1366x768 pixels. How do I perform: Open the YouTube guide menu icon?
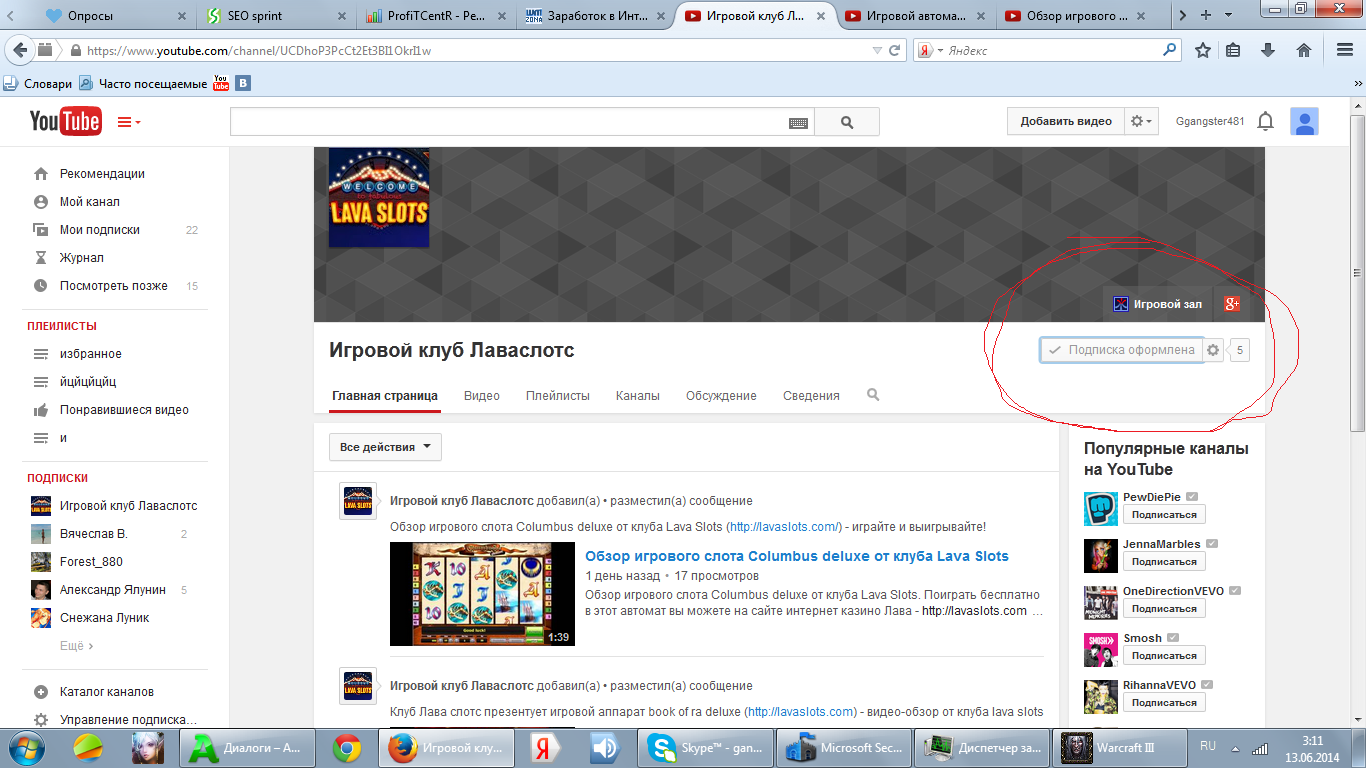coord(129,122)
